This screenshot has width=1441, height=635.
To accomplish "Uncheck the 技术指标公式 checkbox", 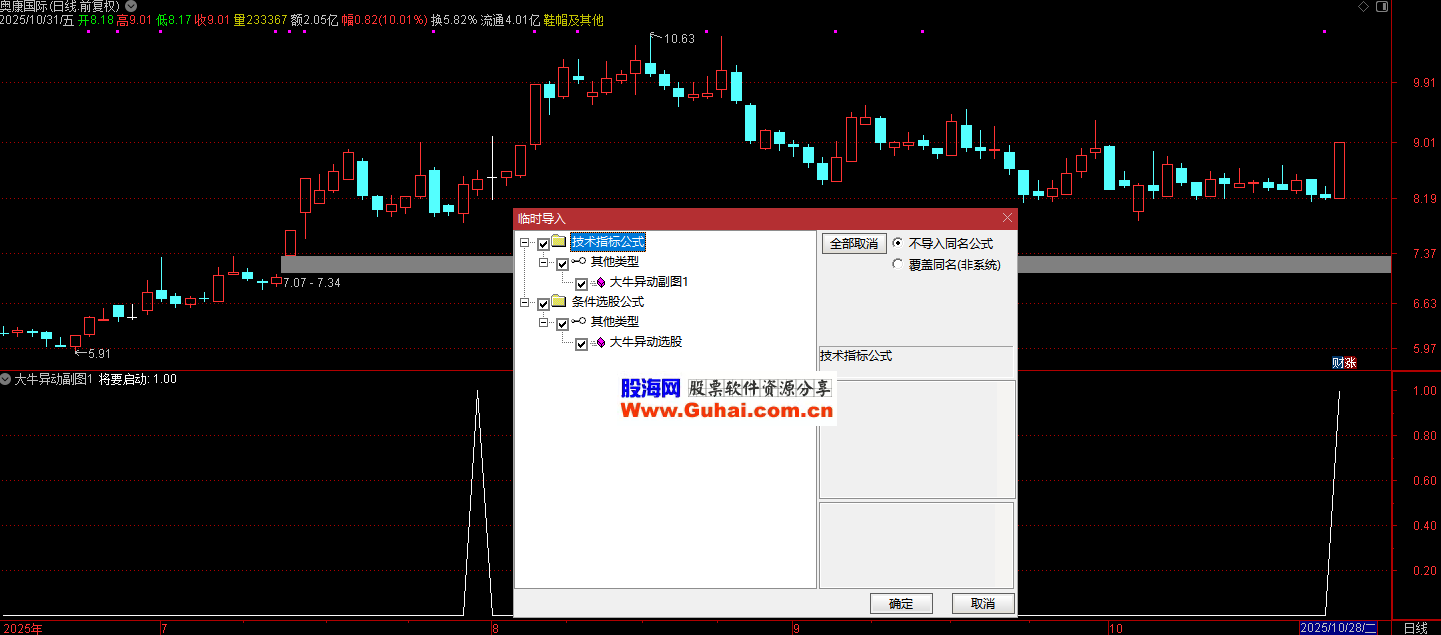I will (543, 243).
